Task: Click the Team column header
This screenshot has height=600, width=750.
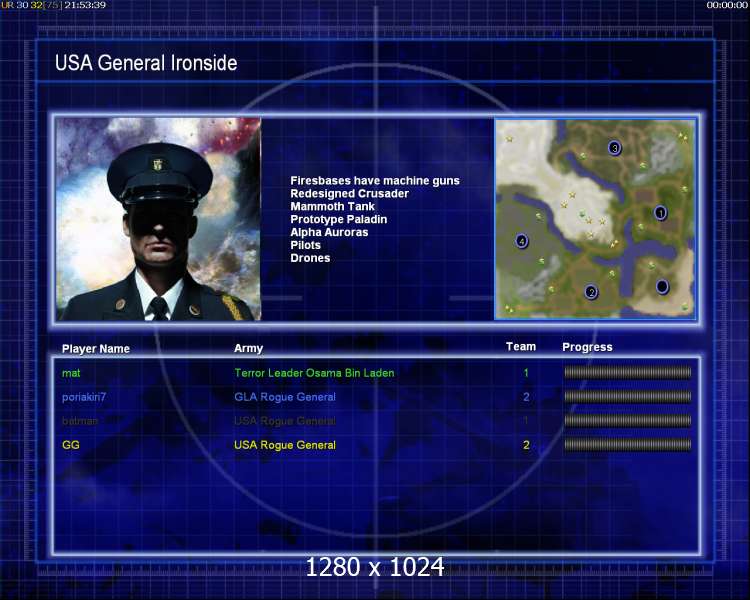Action: coord(521,347)
